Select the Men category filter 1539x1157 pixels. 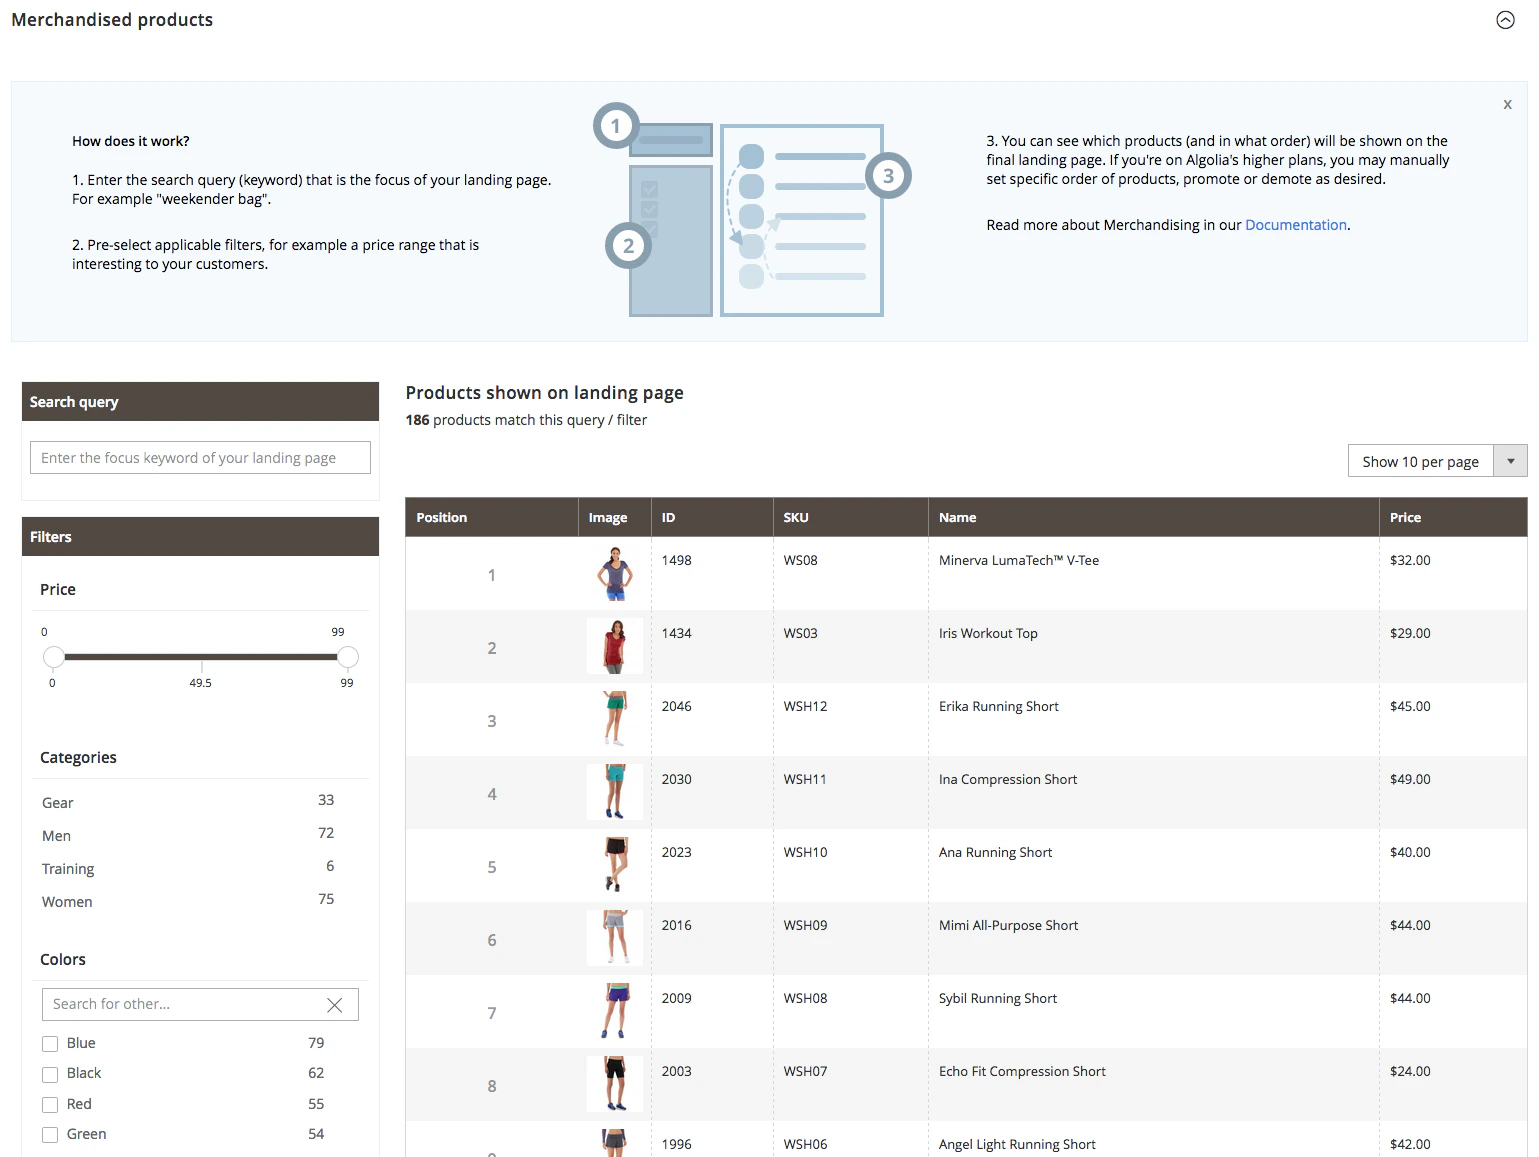[56, 835]
